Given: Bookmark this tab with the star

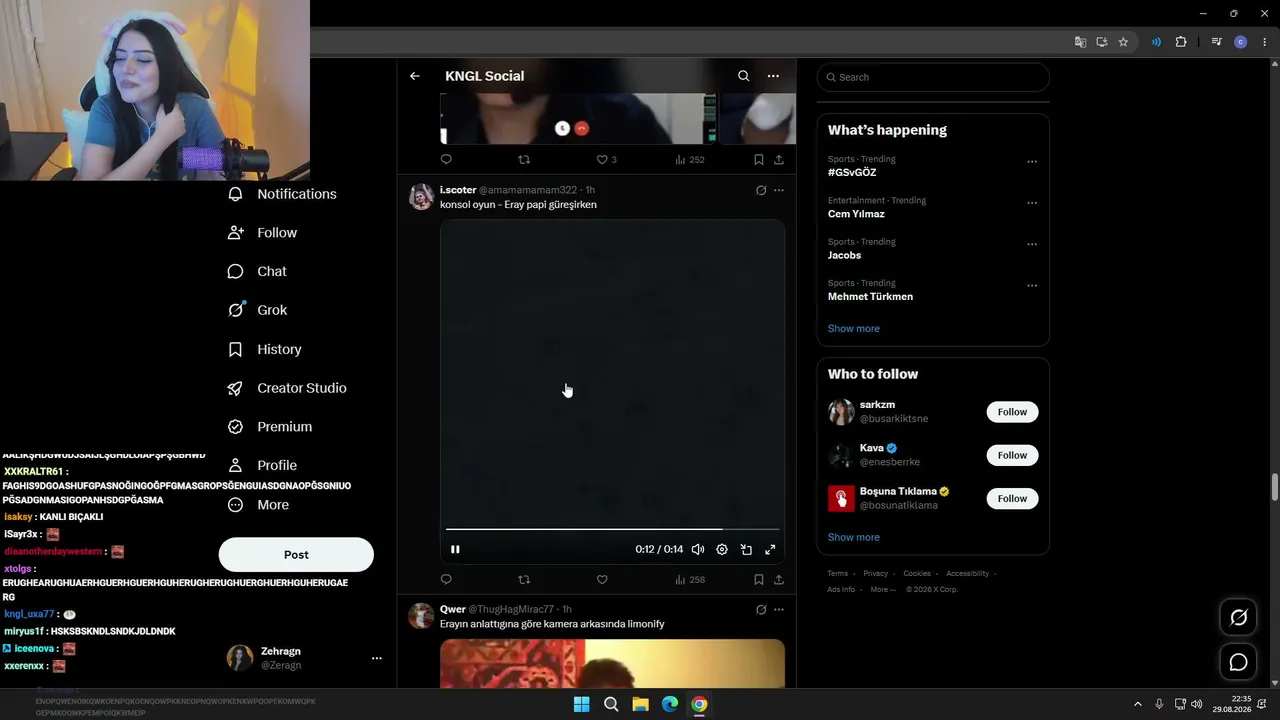Looking at the screenshot, I should [x=1123, y=42].
